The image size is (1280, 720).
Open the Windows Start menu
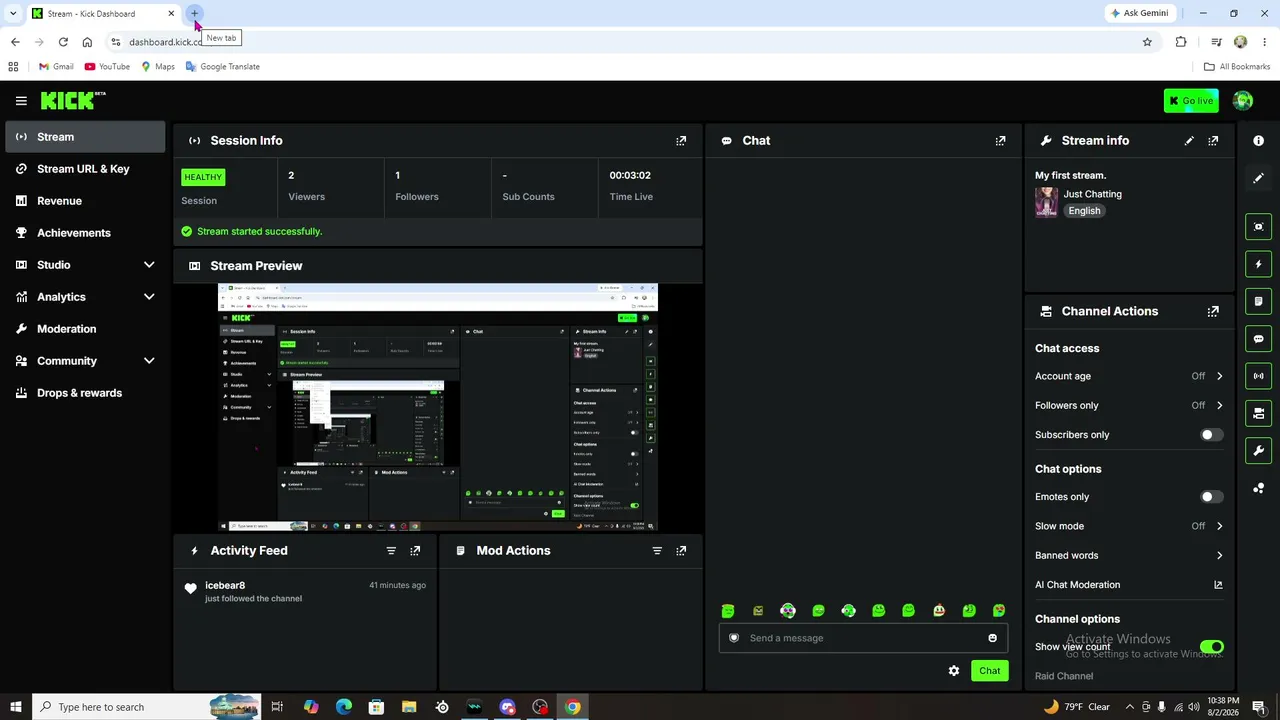16,707
